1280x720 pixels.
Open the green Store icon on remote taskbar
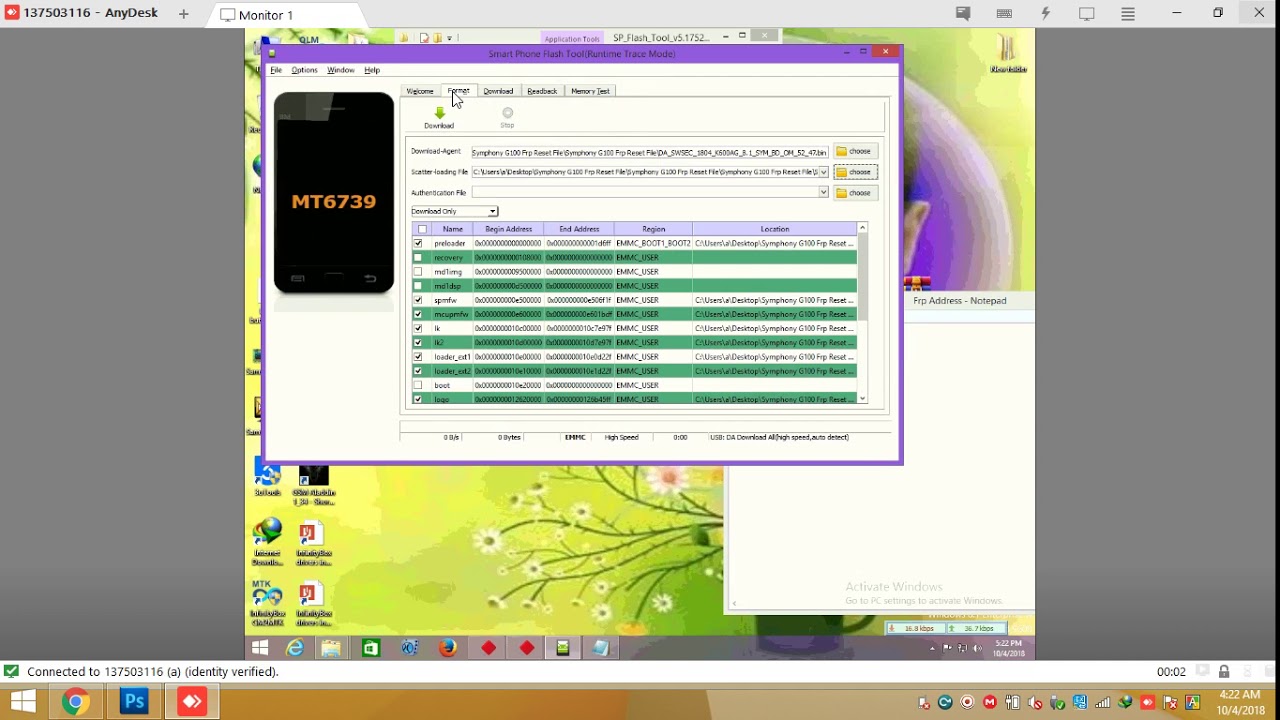click(371, 648)
